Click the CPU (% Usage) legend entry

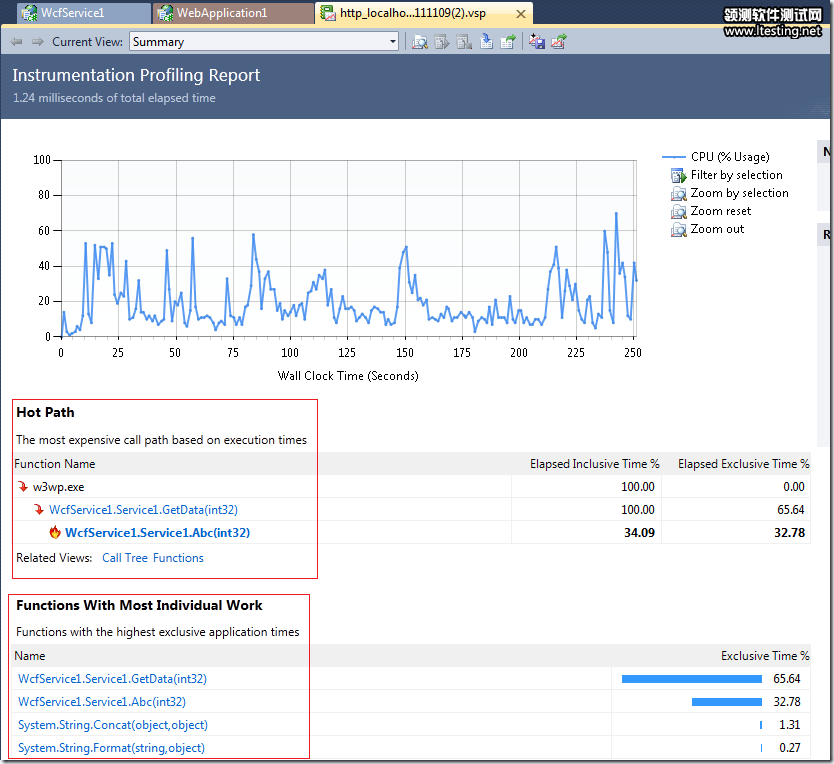pyautogui.click(x=716, y=157)
